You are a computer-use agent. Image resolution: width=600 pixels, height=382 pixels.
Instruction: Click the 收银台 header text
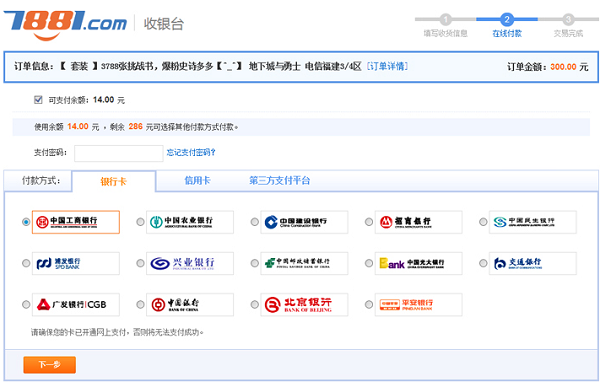click(x=164, y=24)
